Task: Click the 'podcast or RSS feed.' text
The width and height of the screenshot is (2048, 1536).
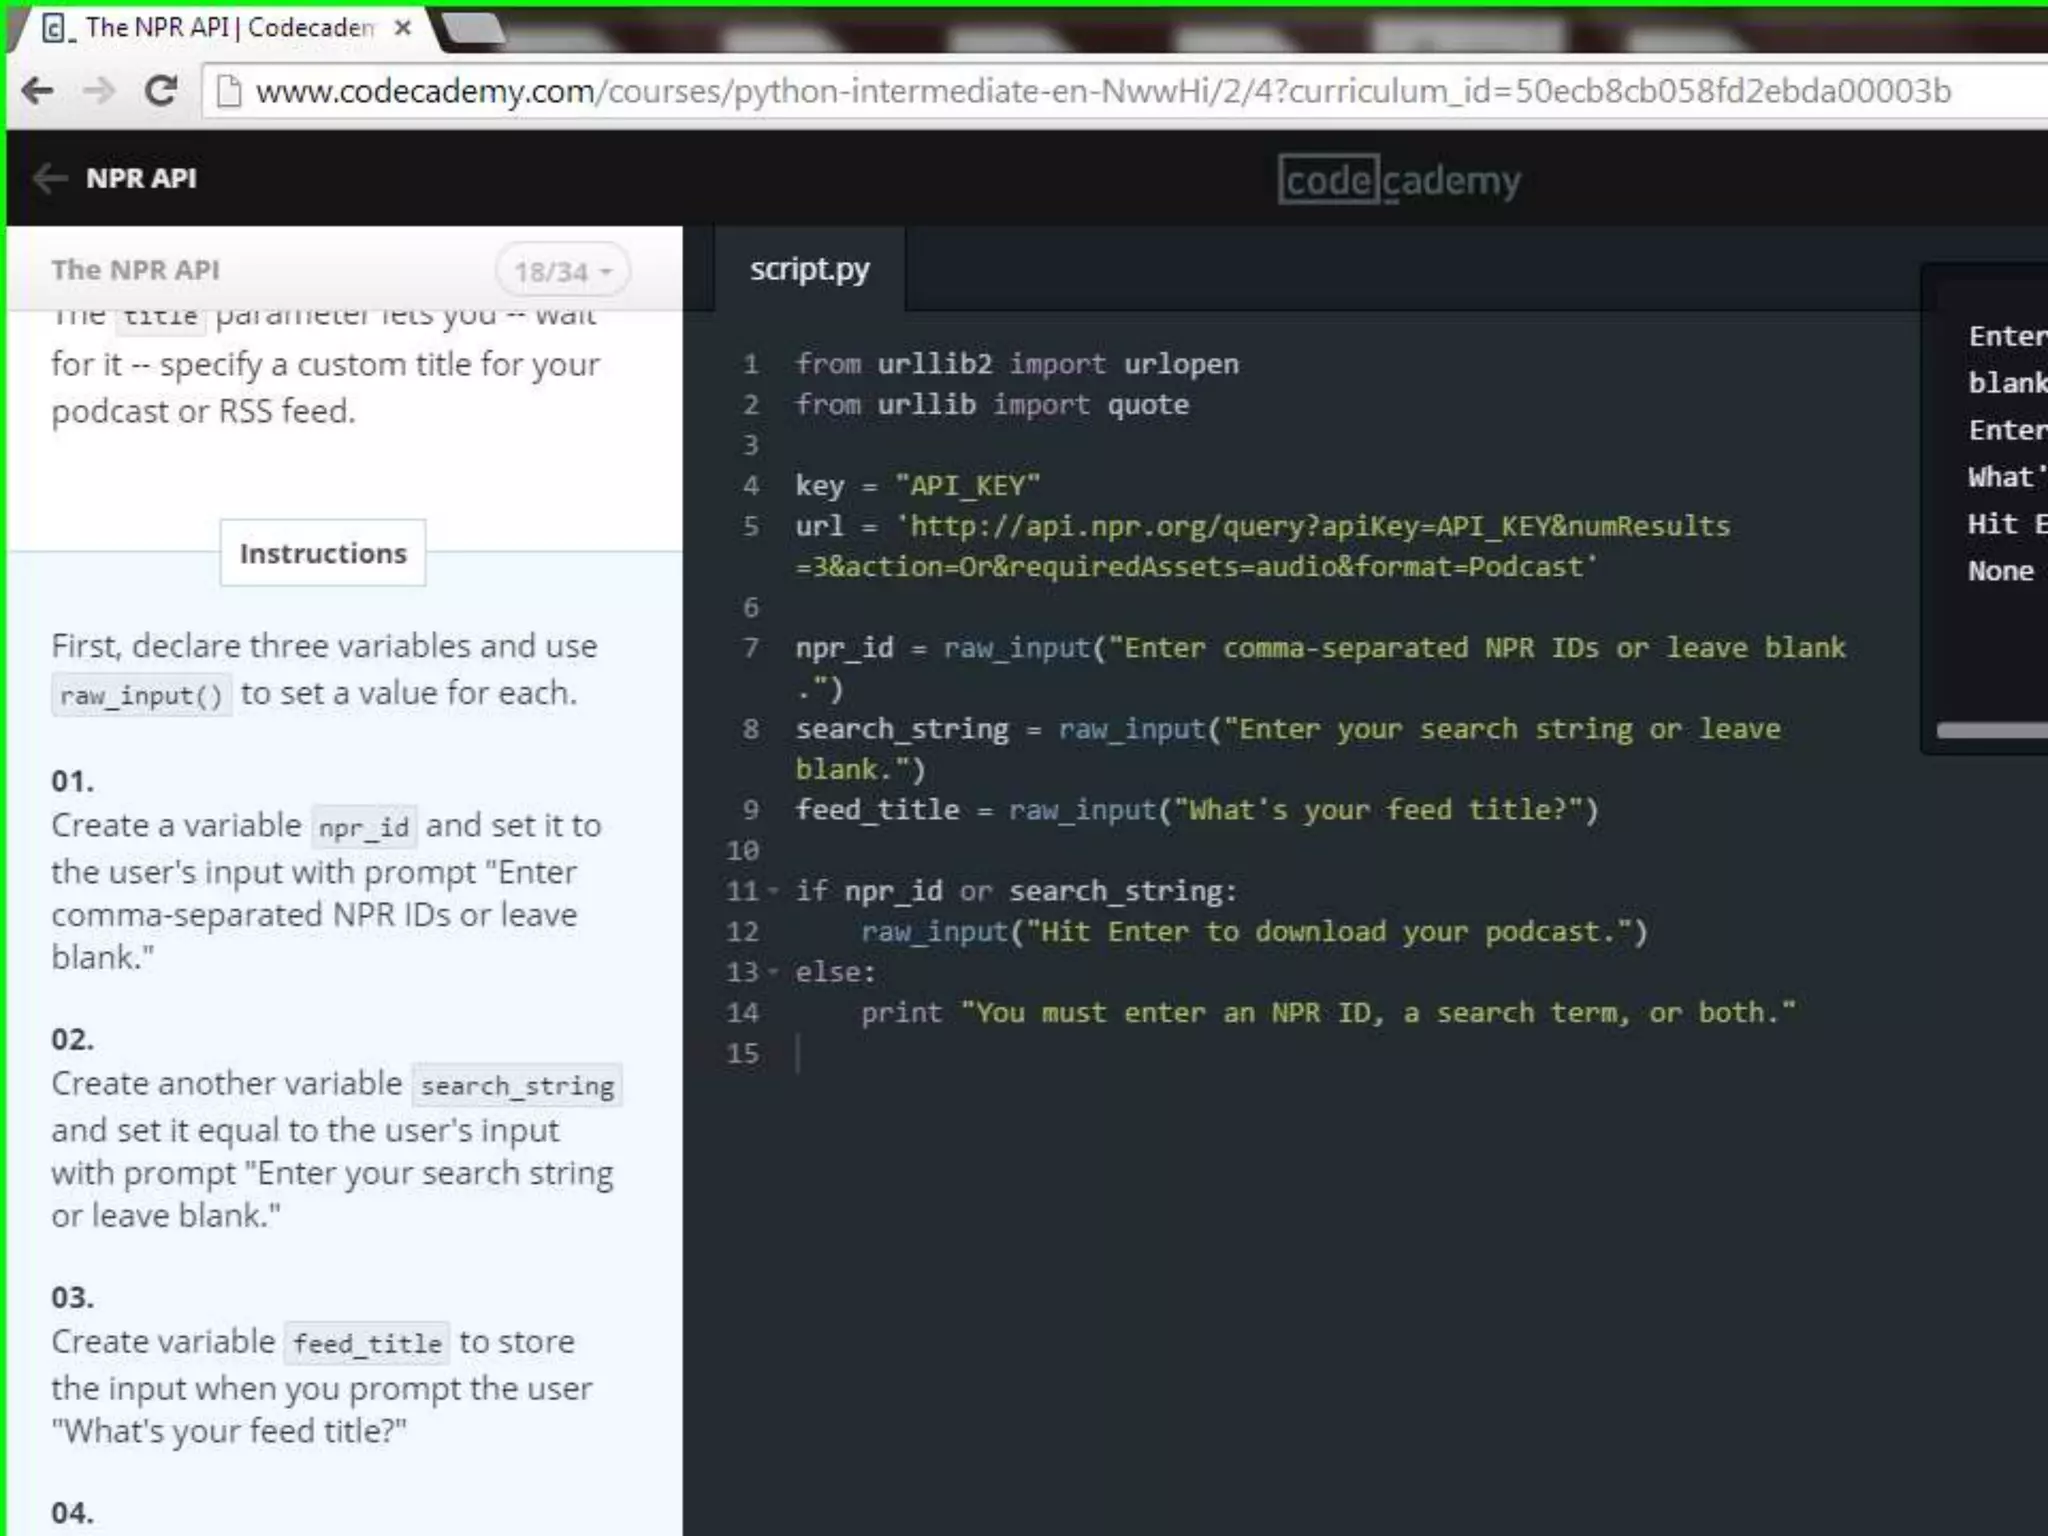Action: (203, 411)
